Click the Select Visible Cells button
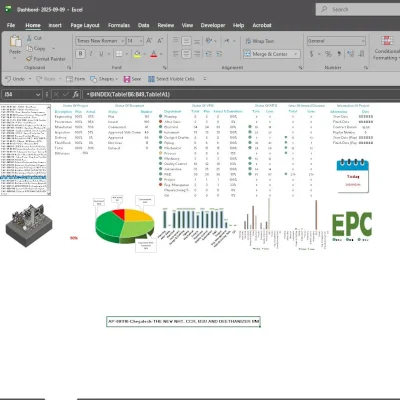 (x=171, y=79)
